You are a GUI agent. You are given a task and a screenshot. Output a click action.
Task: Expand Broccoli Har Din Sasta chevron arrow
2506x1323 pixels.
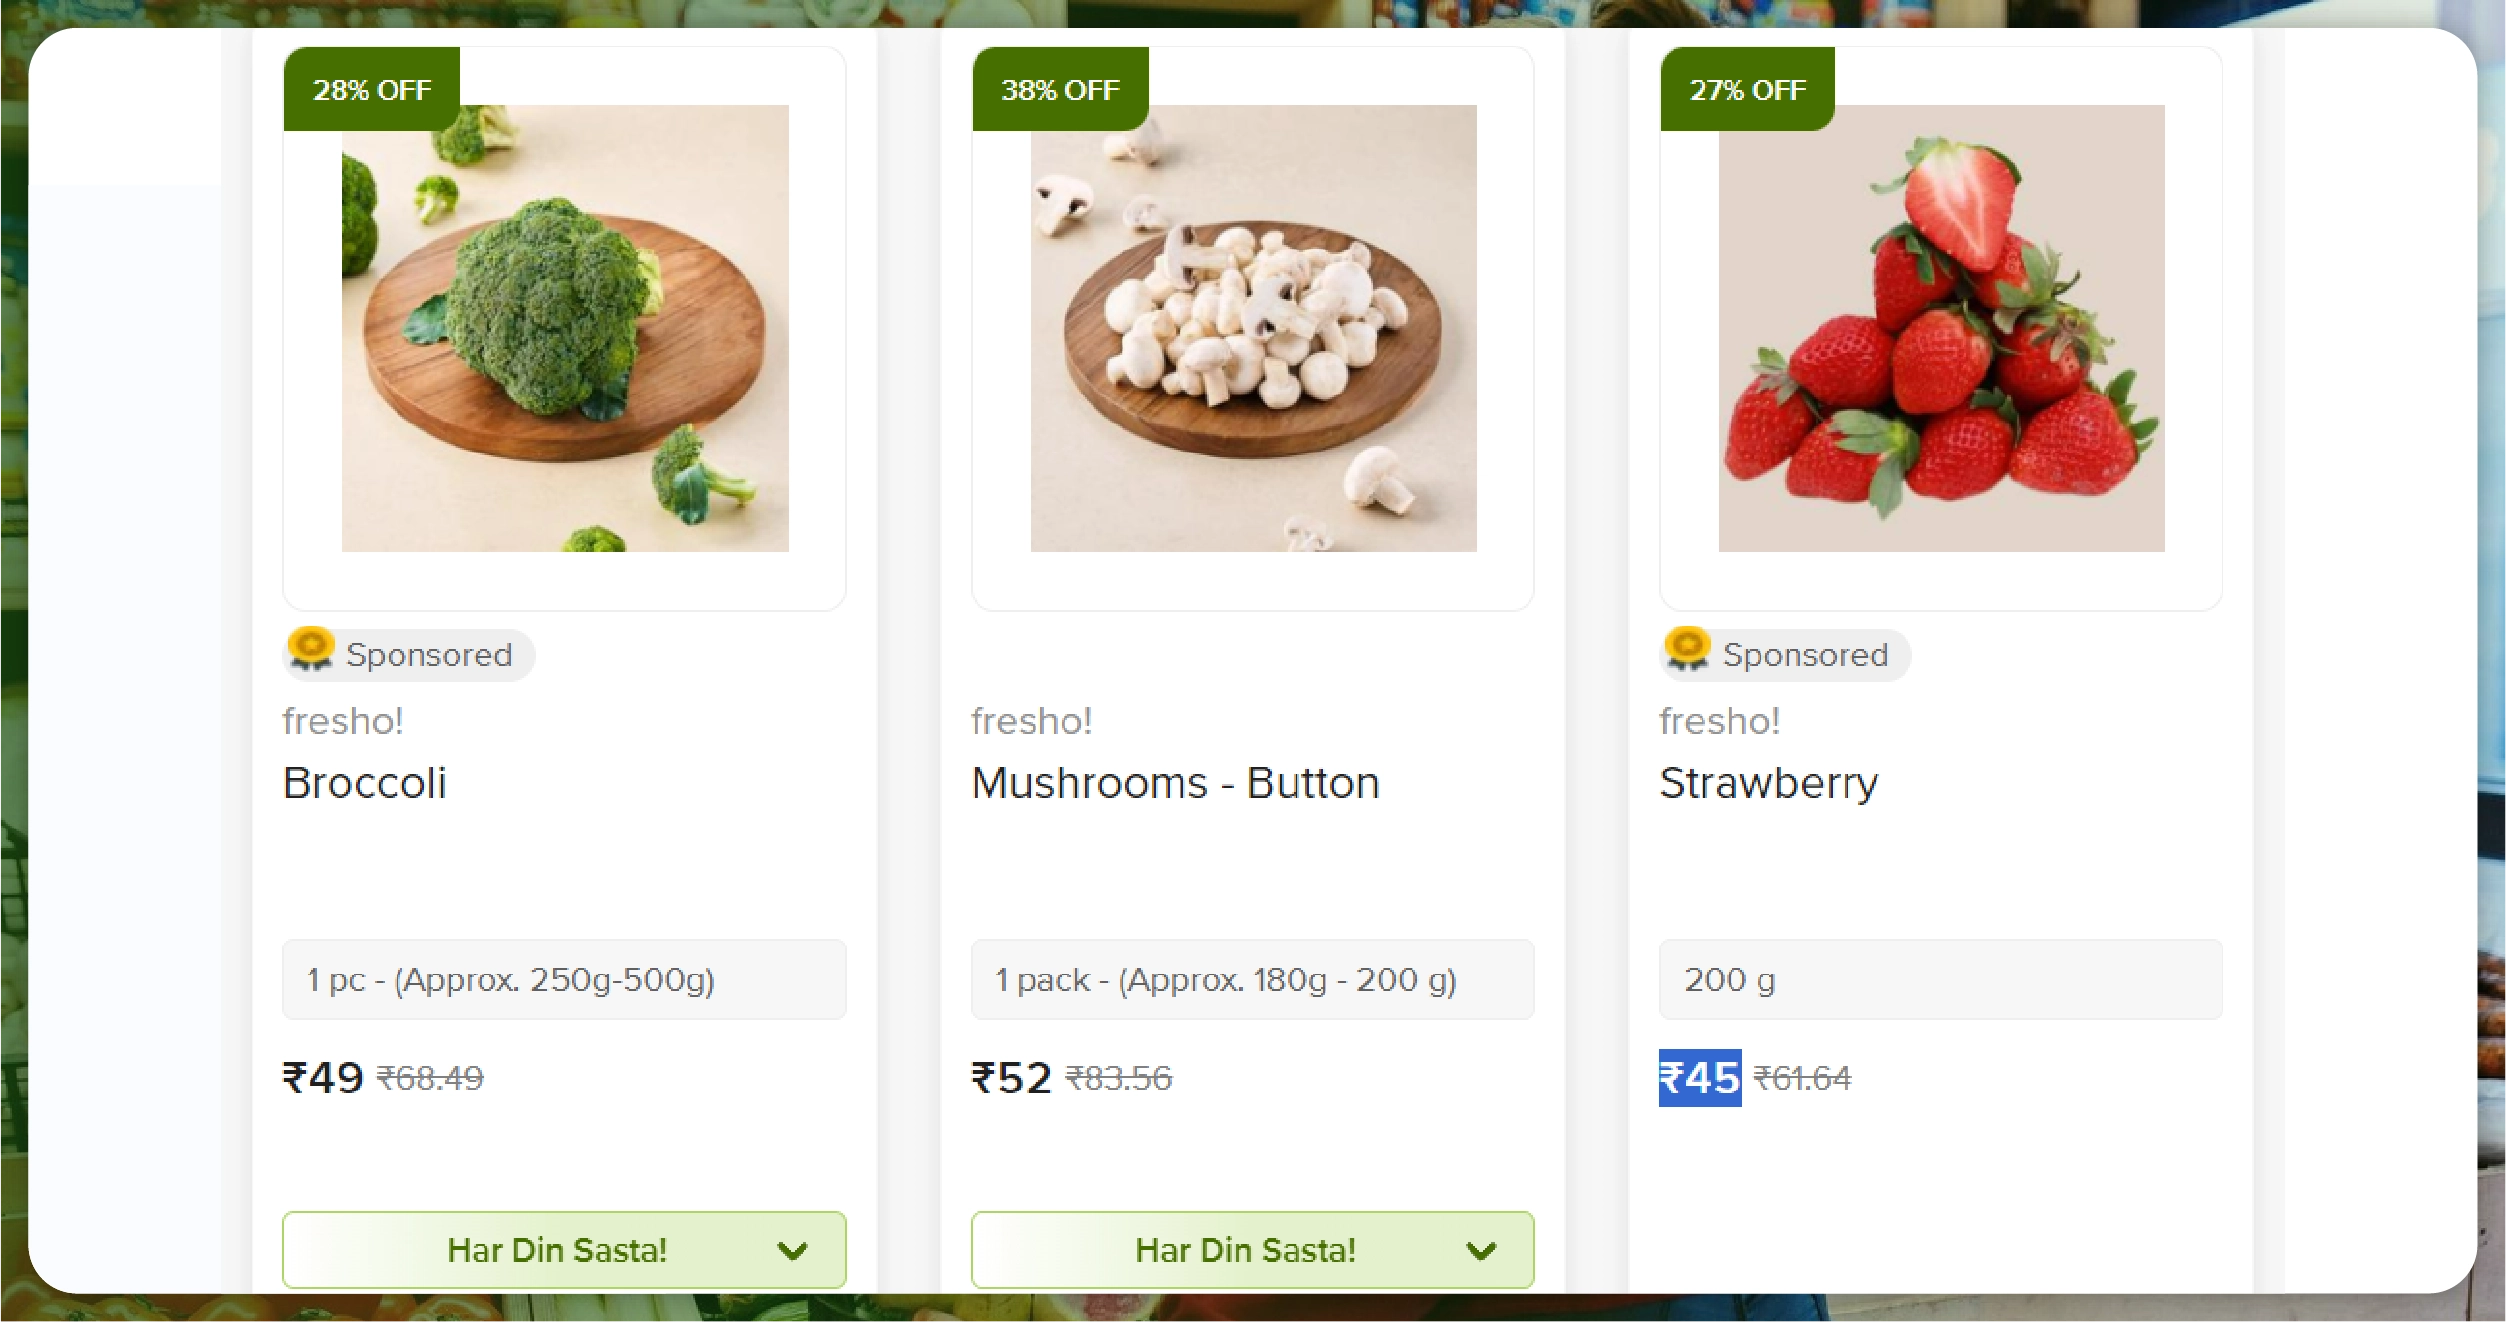pos(792,1251)
